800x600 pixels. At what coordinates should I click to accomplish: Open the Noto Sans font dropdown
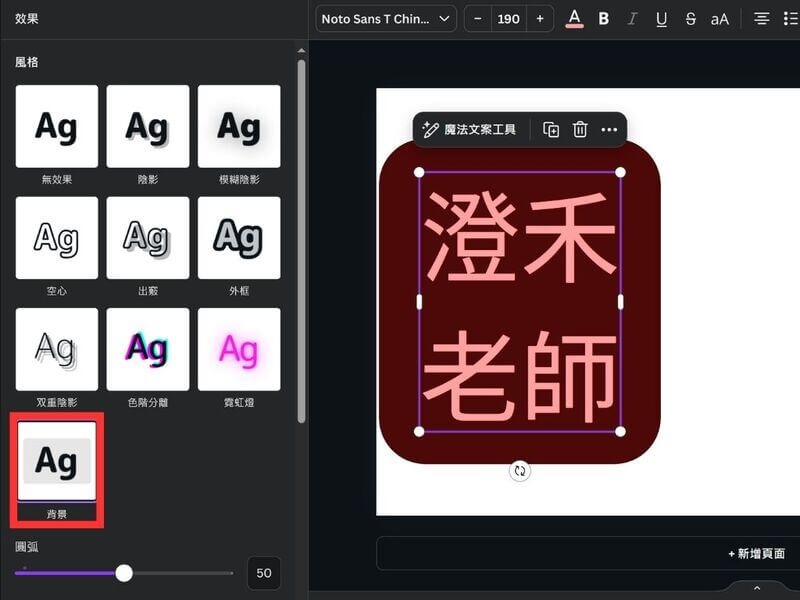pos(386,19)
